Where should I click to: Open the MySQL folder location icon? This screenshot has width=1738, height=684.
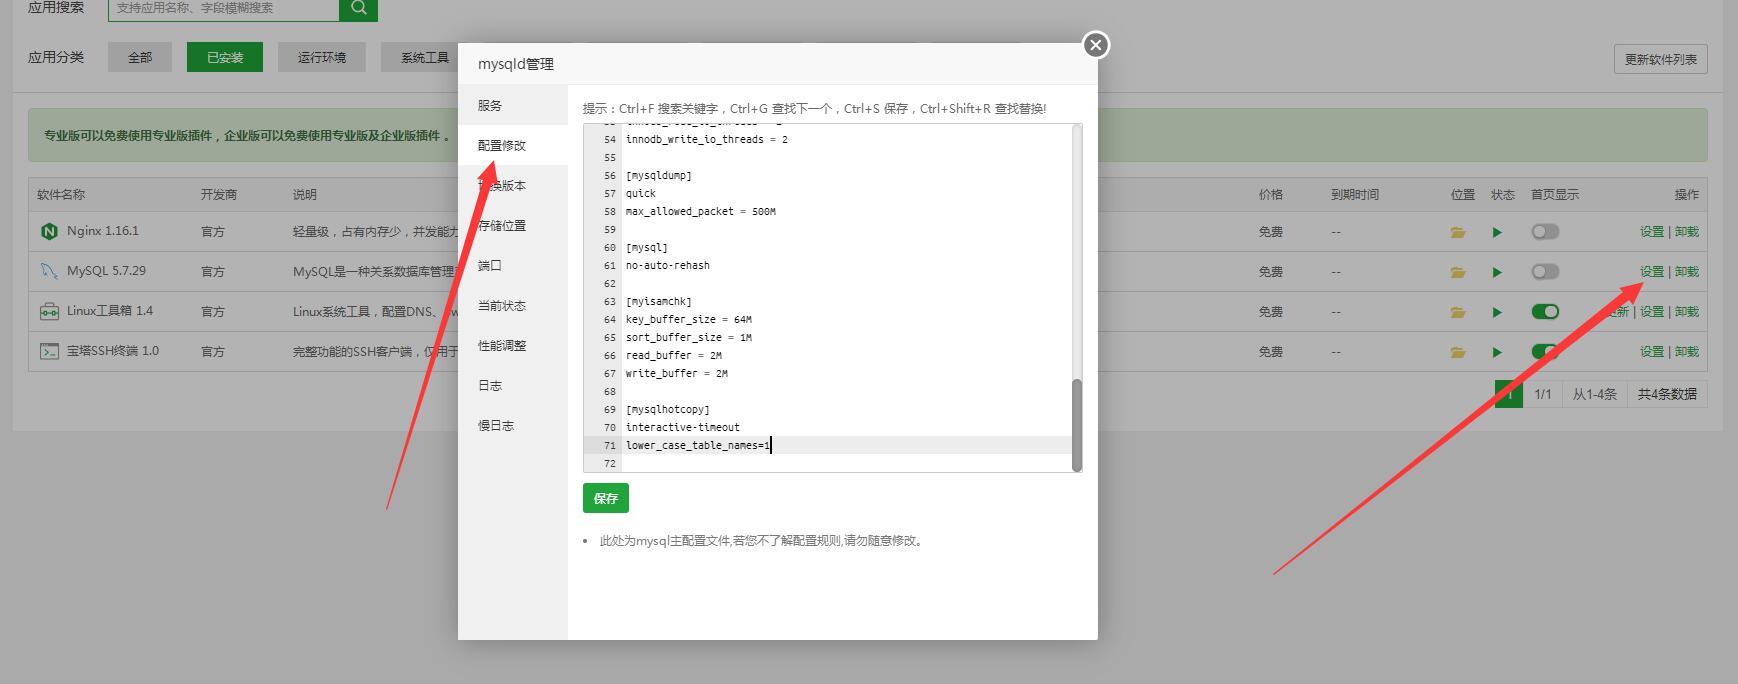(1458, 272)
